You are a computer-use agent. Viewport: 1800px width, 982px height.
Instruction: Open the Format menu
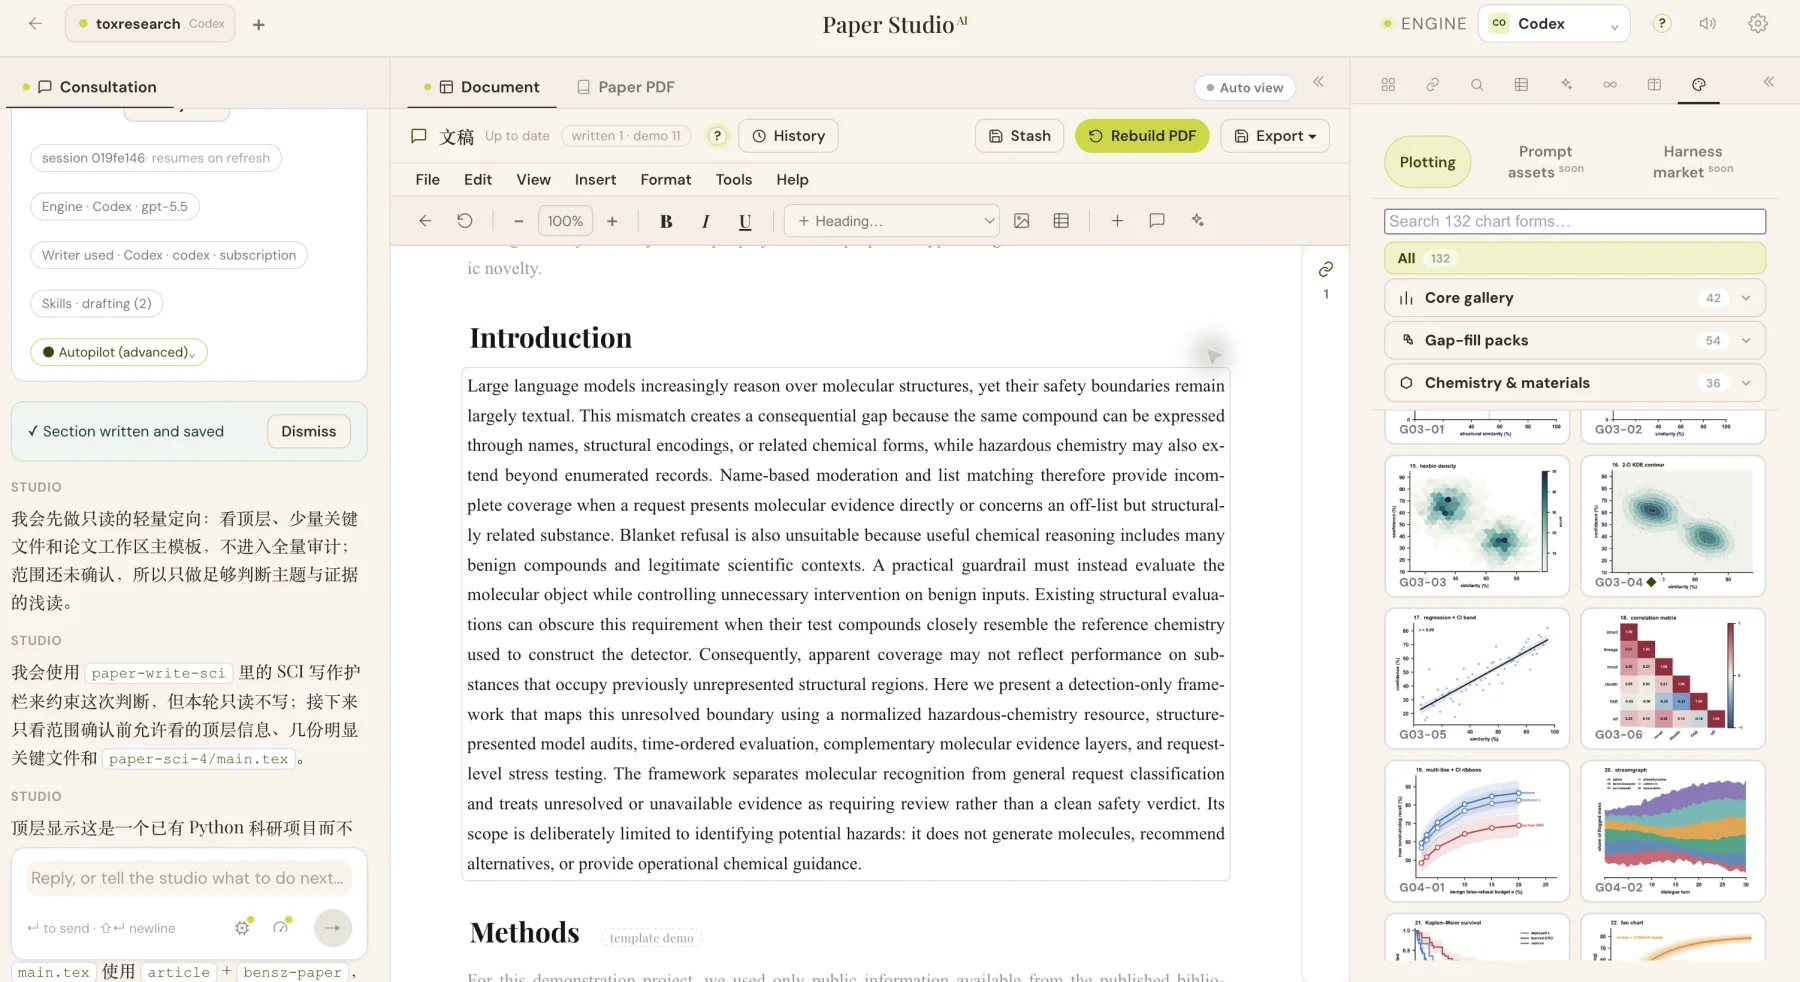pyautogui.click(x=666, y=180)
